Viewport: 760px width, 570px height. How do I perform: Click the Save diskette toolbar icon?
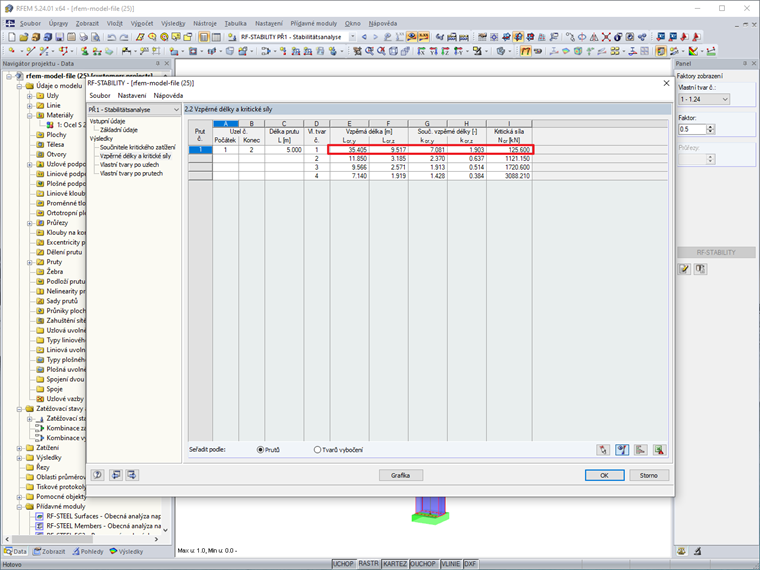(x=60, y=37)
